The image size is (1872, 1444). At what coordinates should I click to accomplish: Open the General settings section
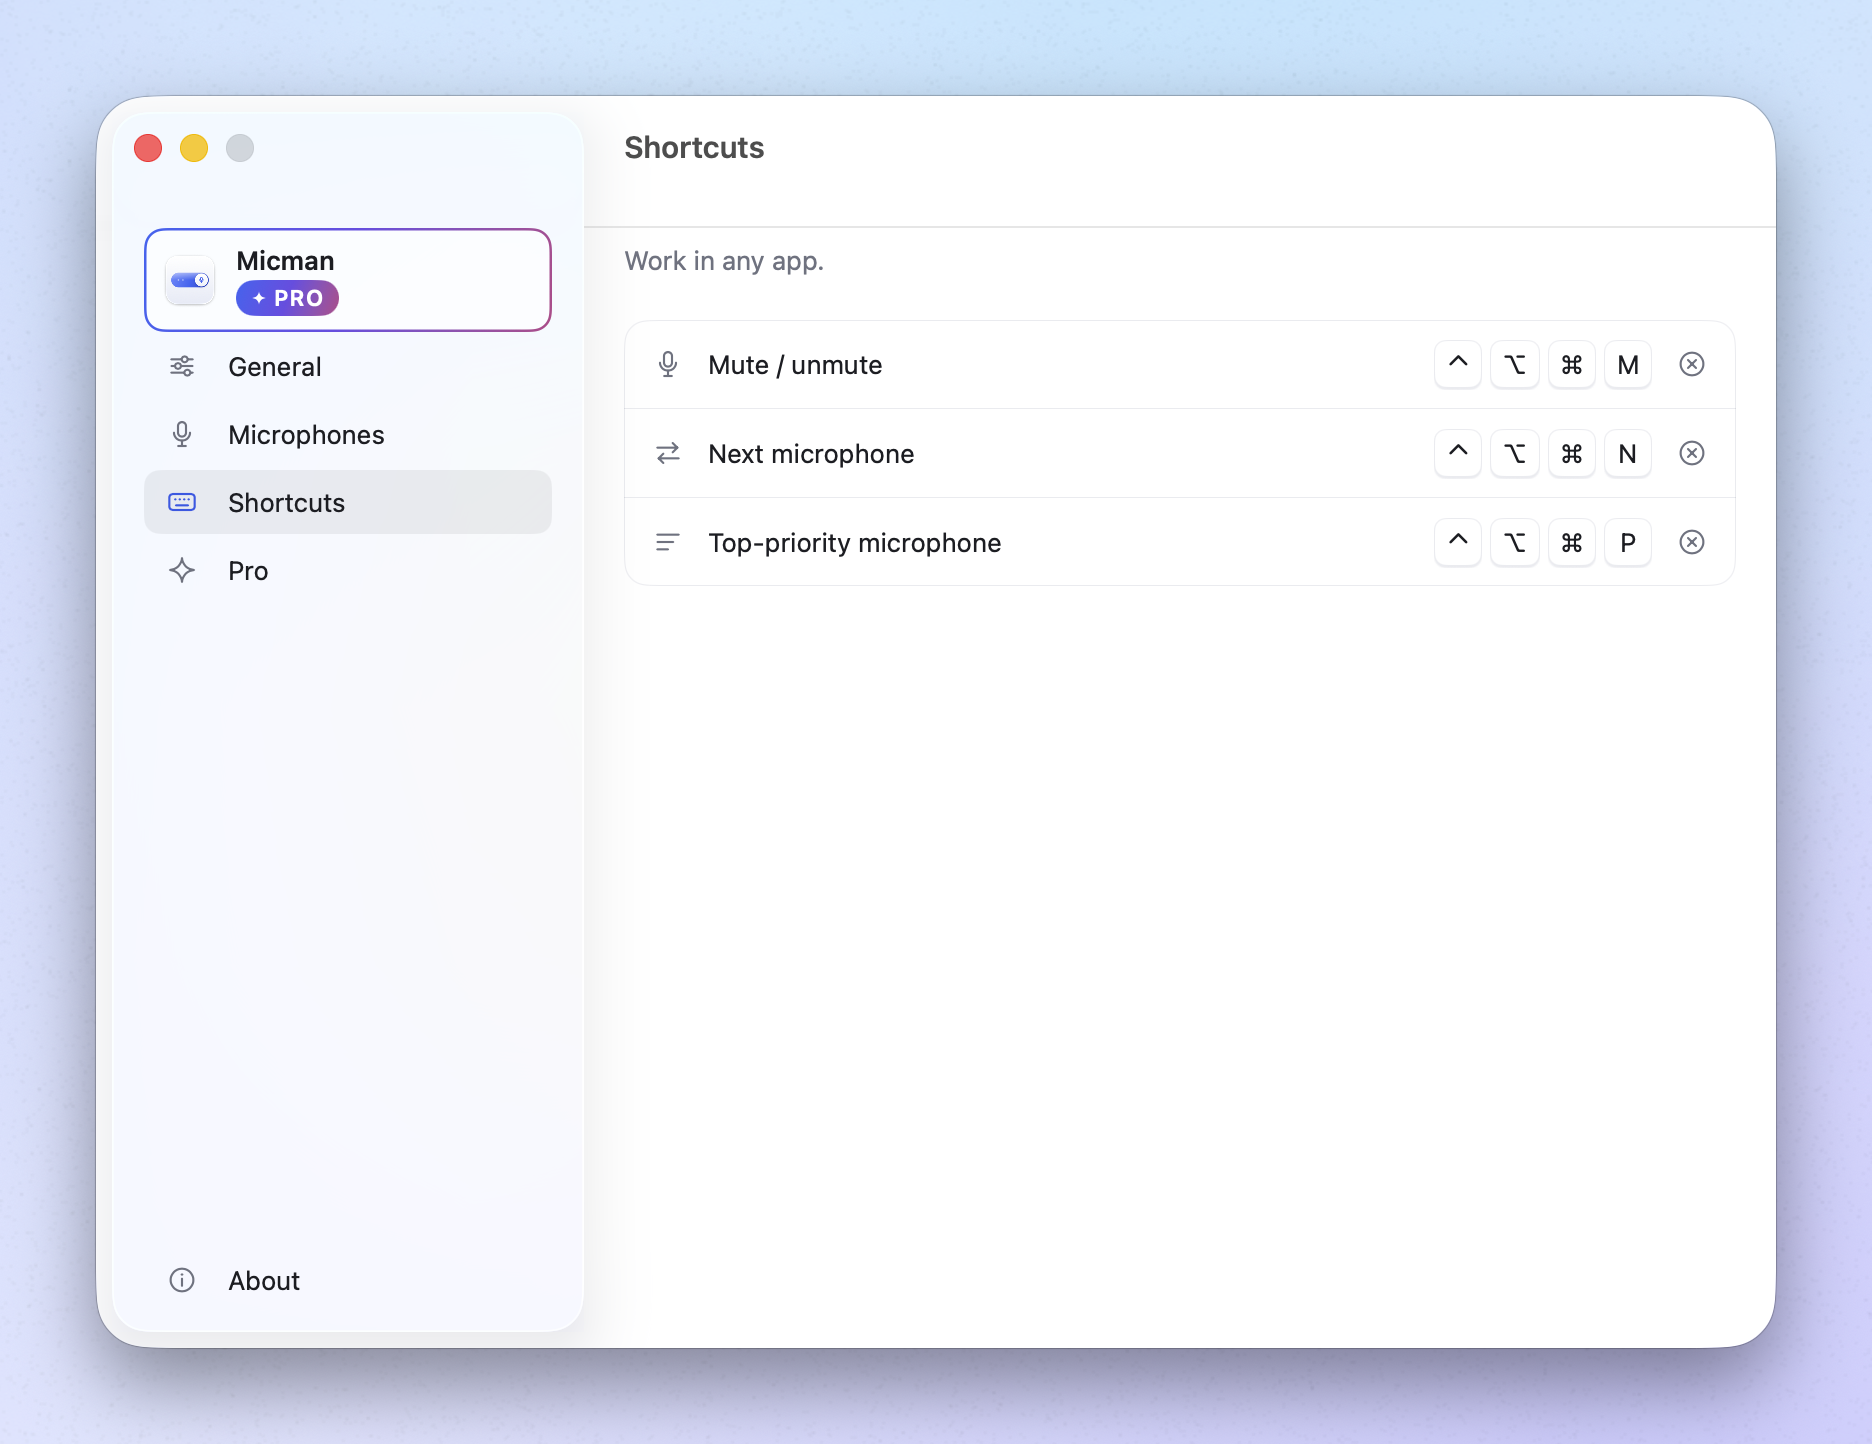tap(347, 367)
